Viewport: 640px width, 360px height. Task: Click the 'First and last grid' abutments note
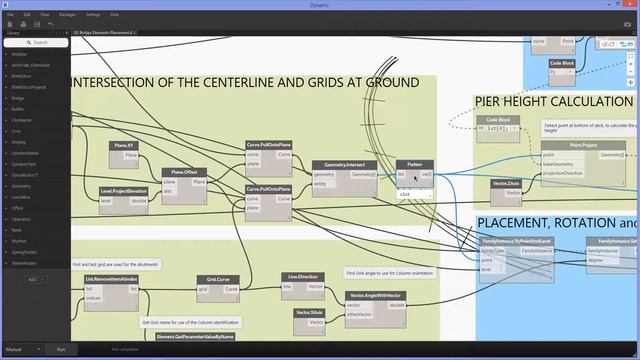116,264
